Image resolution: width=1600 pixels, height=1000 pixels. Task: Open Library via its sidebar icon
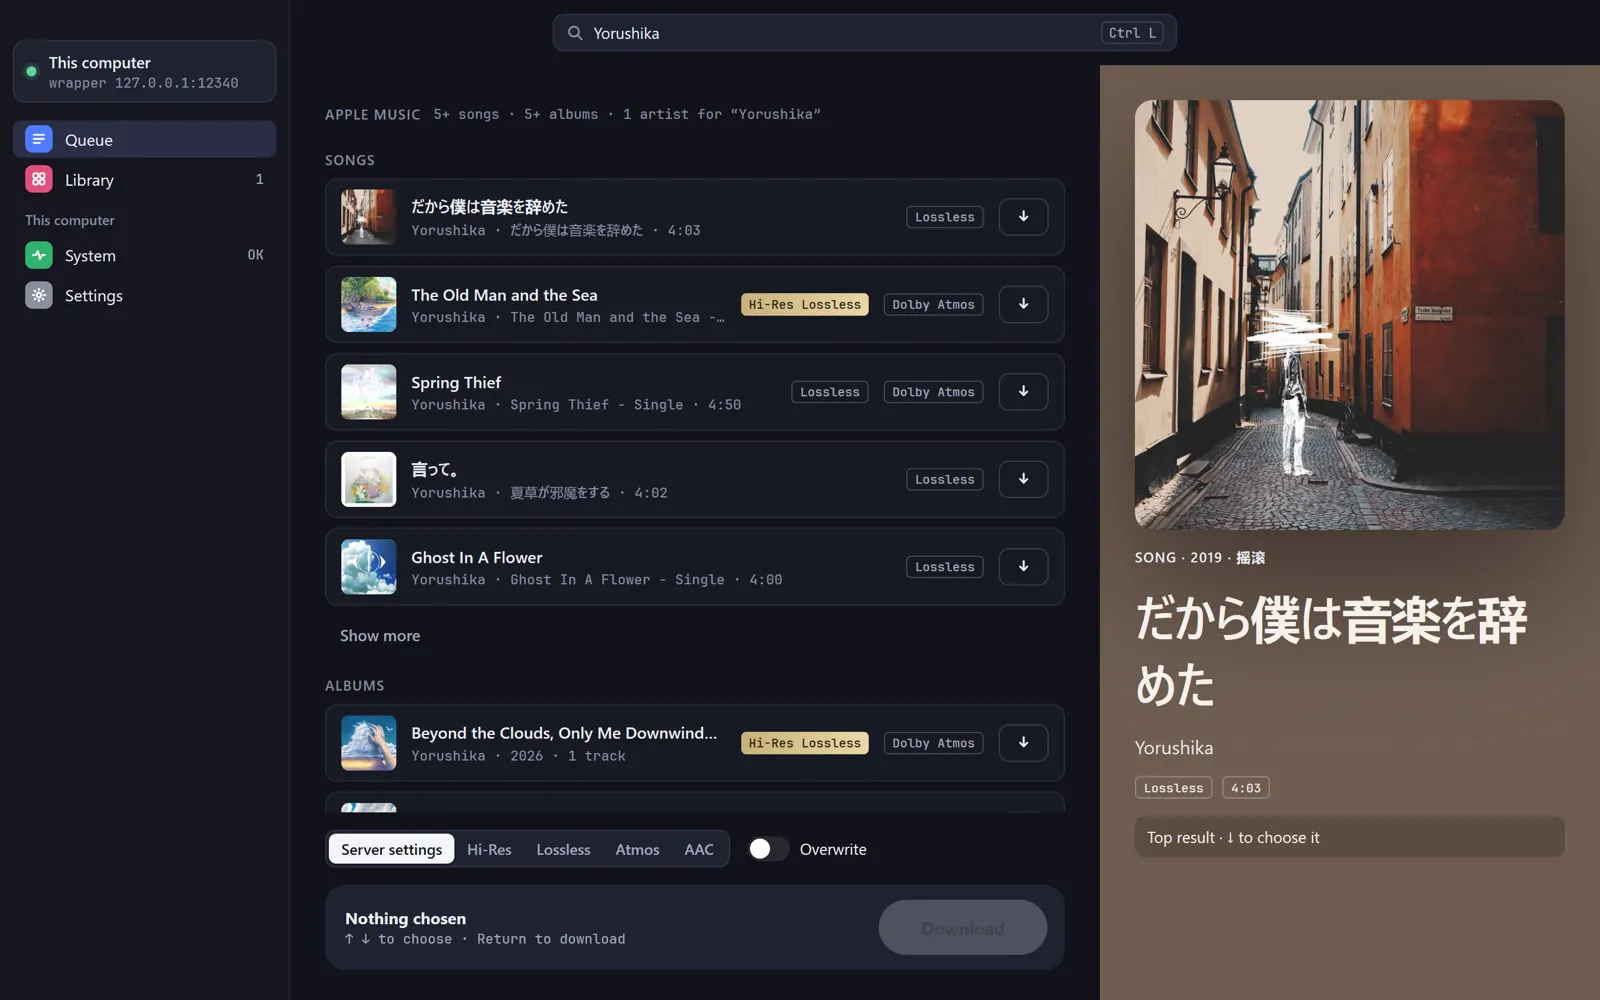point(39,179)
